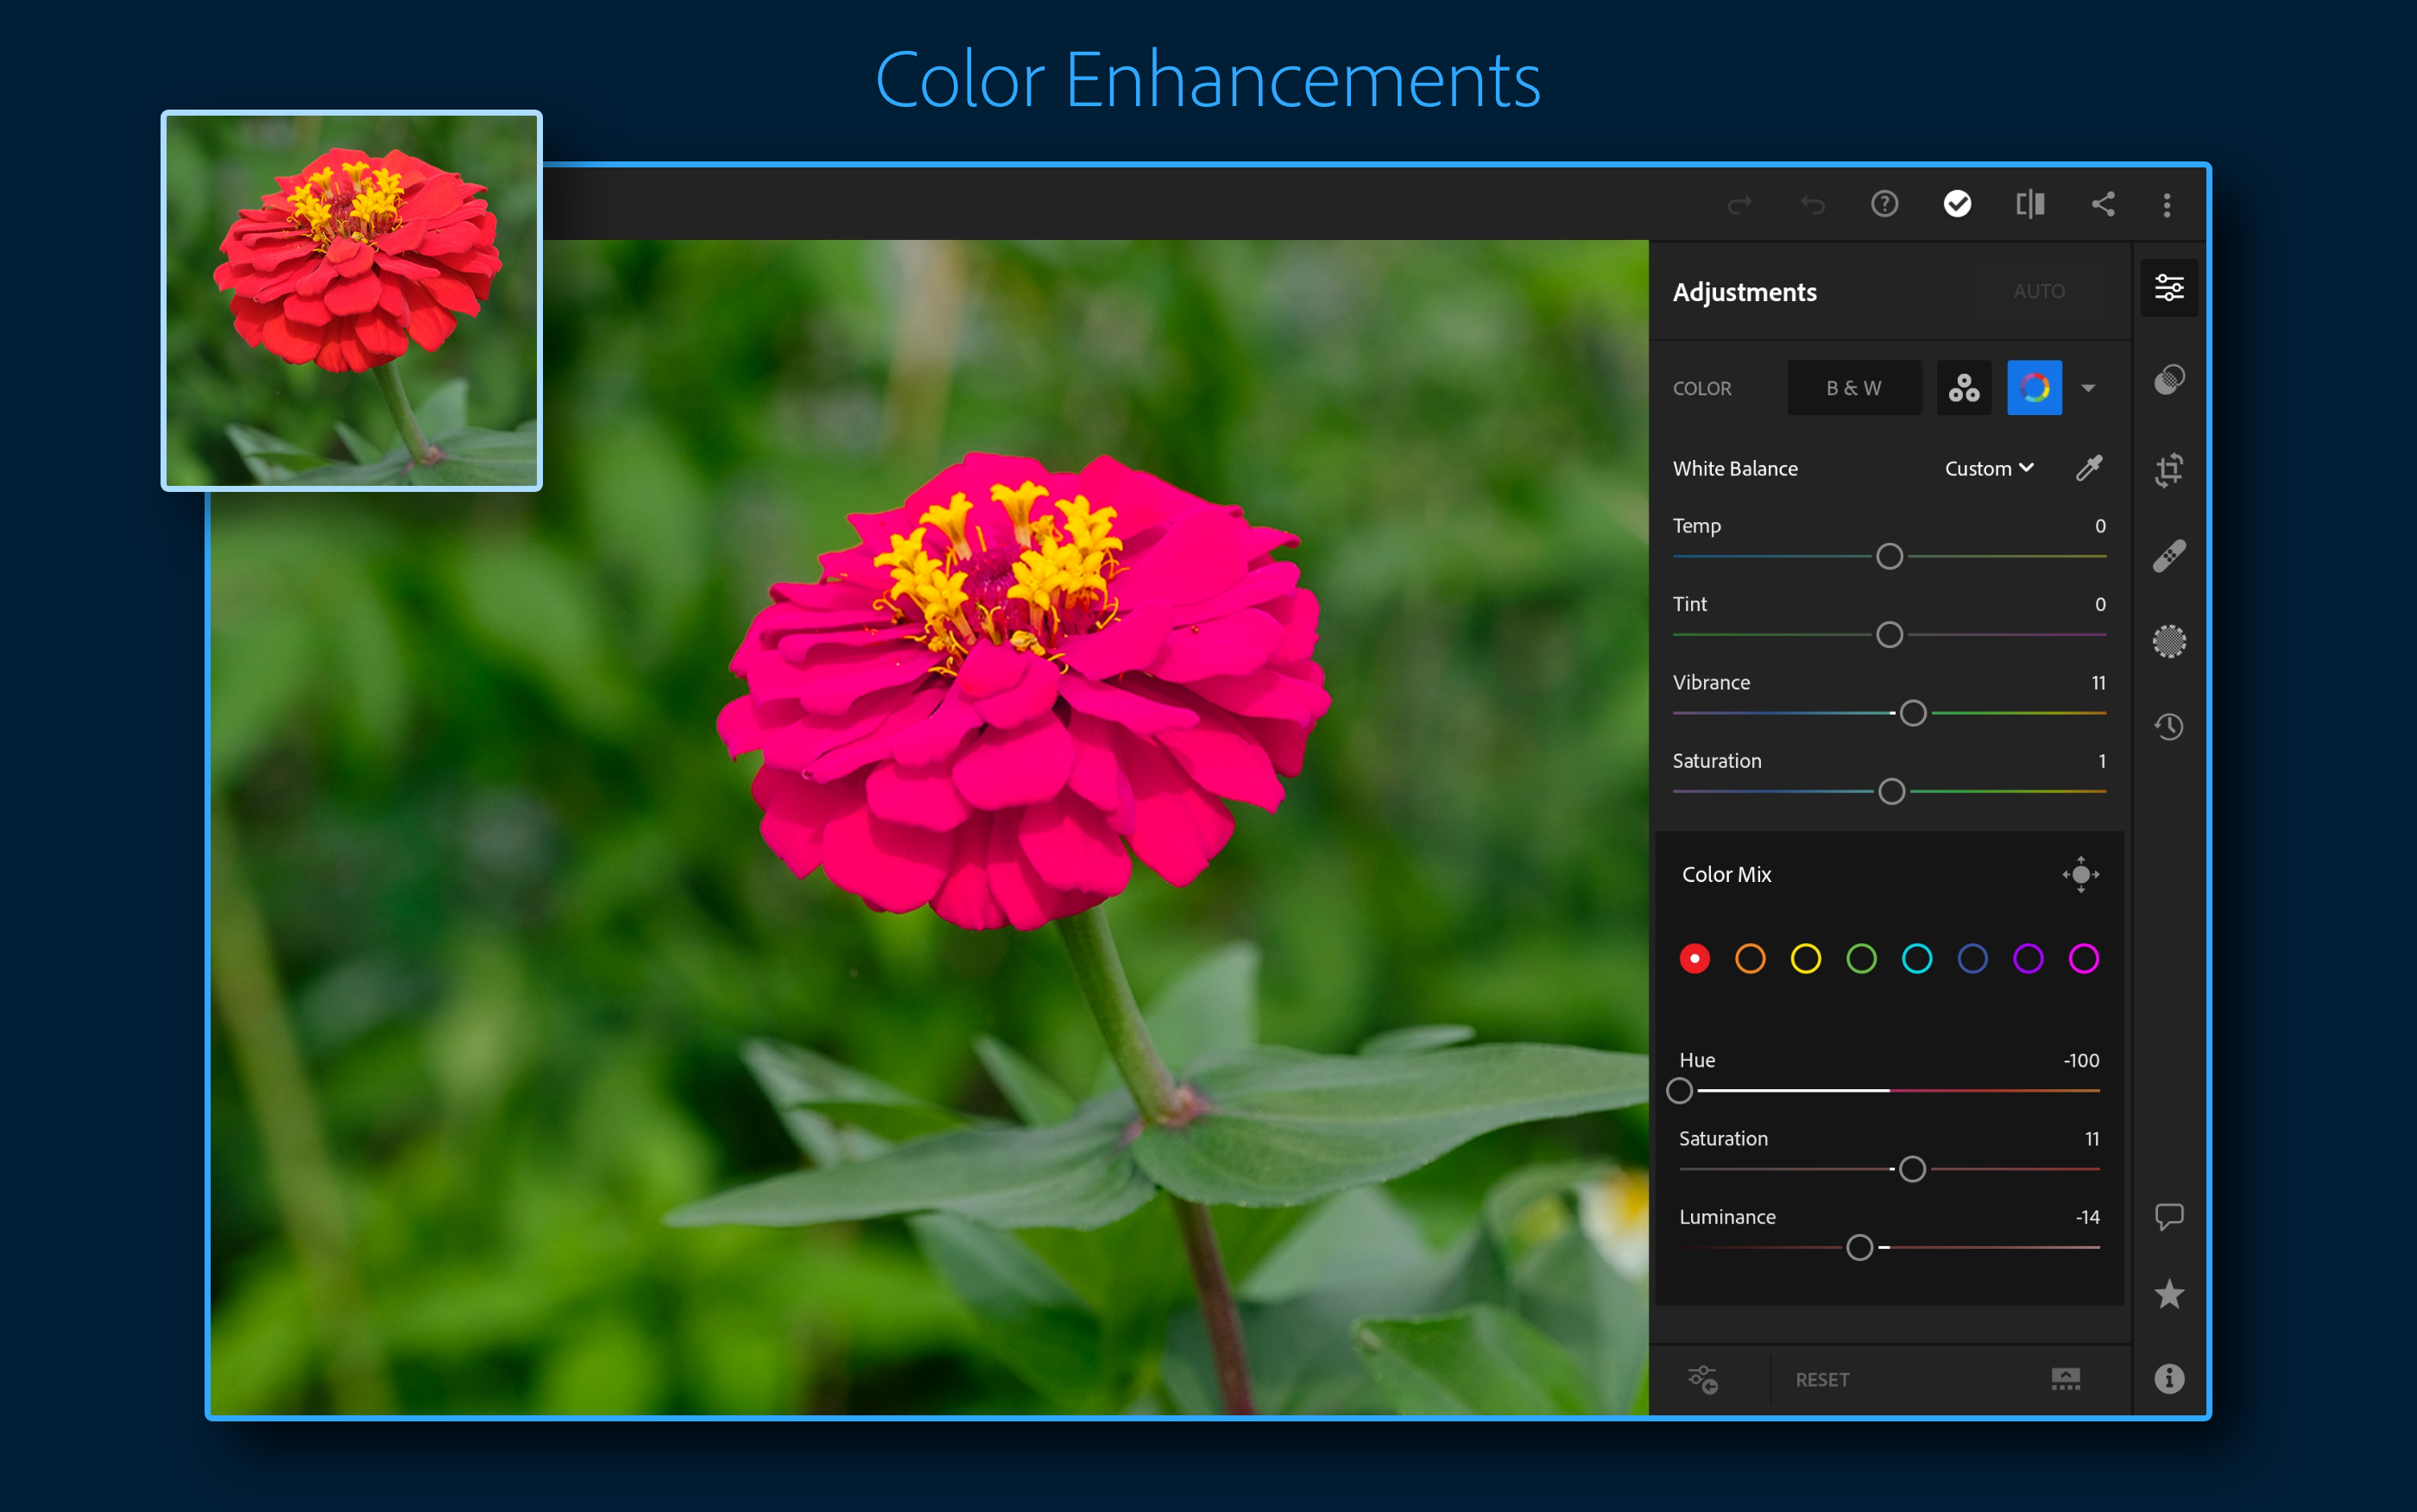Screen dimensions: 2417x1512
Task: Open the White Balance Custom dropdown
Action: click(x=1988, y=468)
